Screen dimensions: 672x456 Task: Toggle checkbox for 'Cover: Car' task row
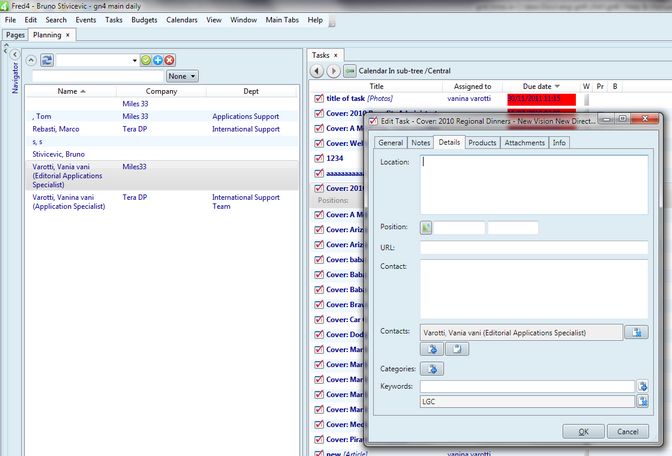tap(319, 320)
